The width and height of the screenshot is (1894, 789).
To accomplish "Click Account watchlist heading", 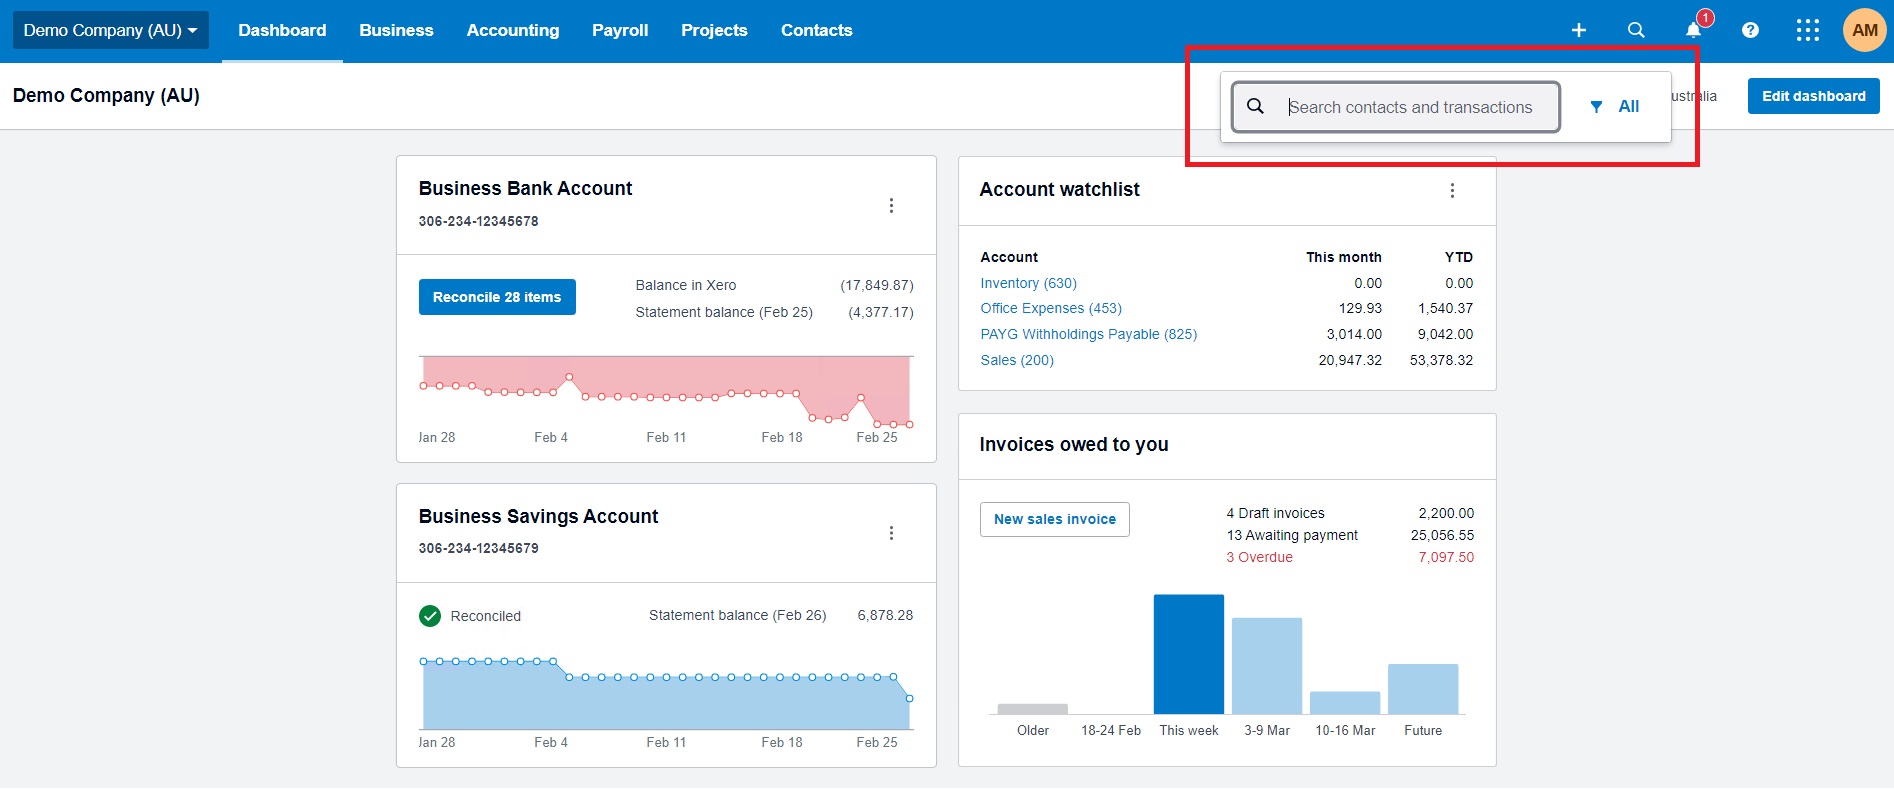I will tap(1059, 189).
